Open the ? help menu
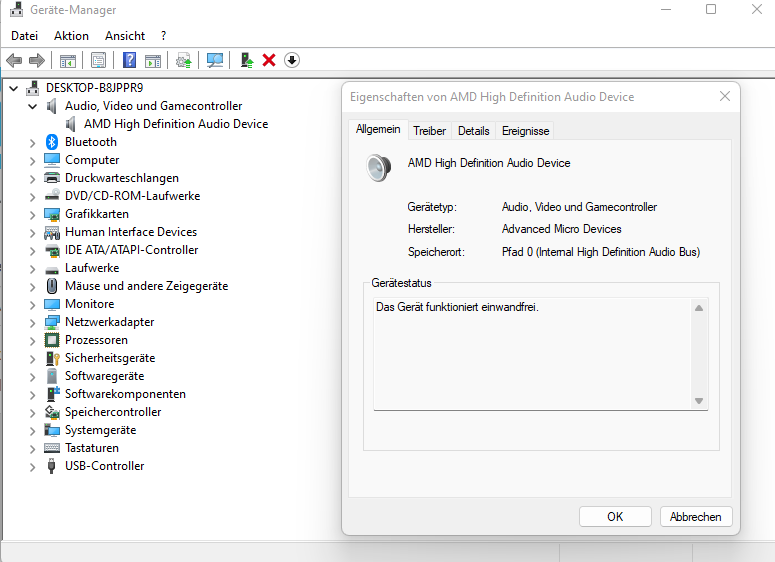775x562 pixels. (x=164, y=36)
